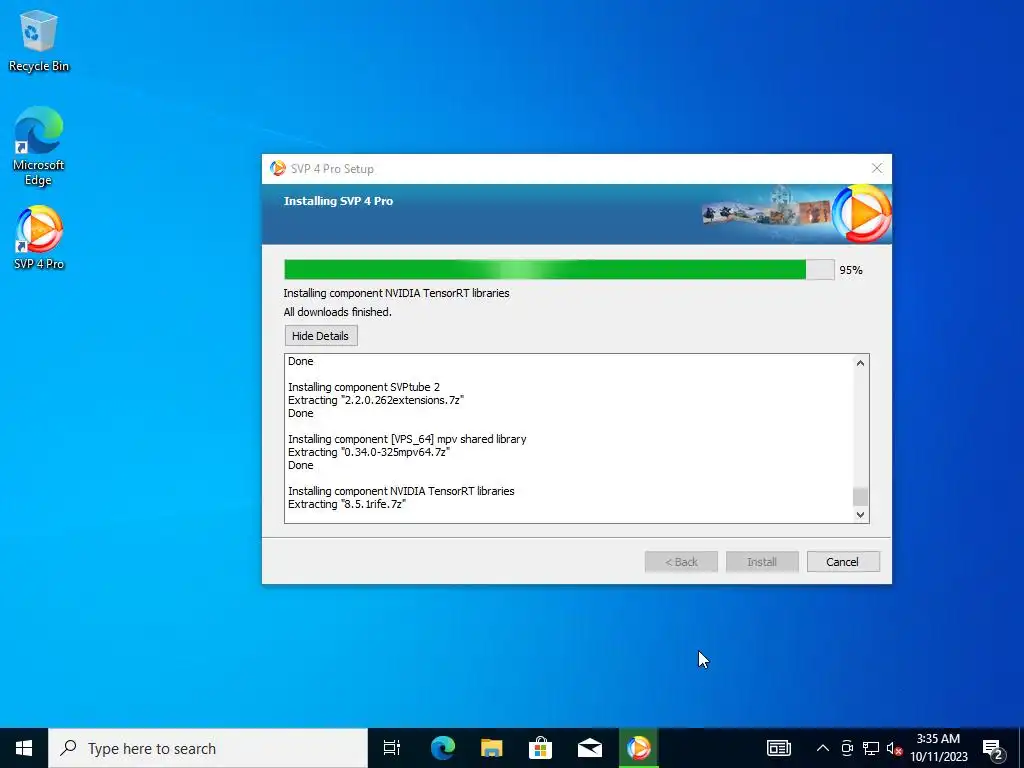The image size is (1024, 768).
Task: Show hidden system tray icons
Action: [x=823, y=748]
